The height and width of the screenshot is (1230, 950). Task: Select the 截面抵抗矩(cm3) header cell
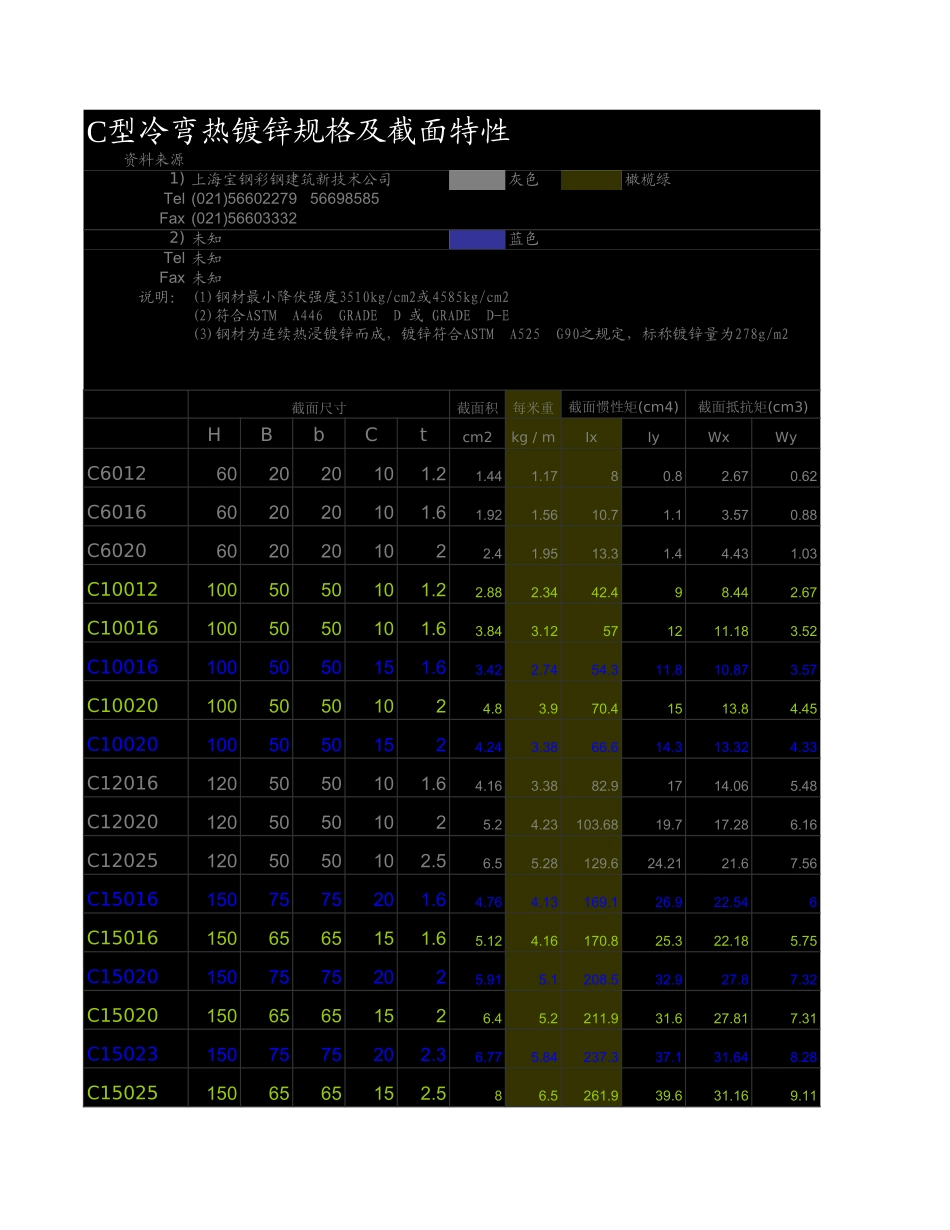point(752,407)
